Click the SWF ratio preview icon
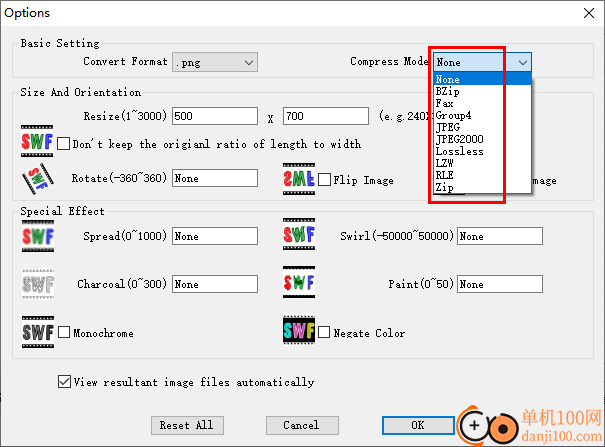The width and height of the screenshot is (605, 447). pos(37,141)
